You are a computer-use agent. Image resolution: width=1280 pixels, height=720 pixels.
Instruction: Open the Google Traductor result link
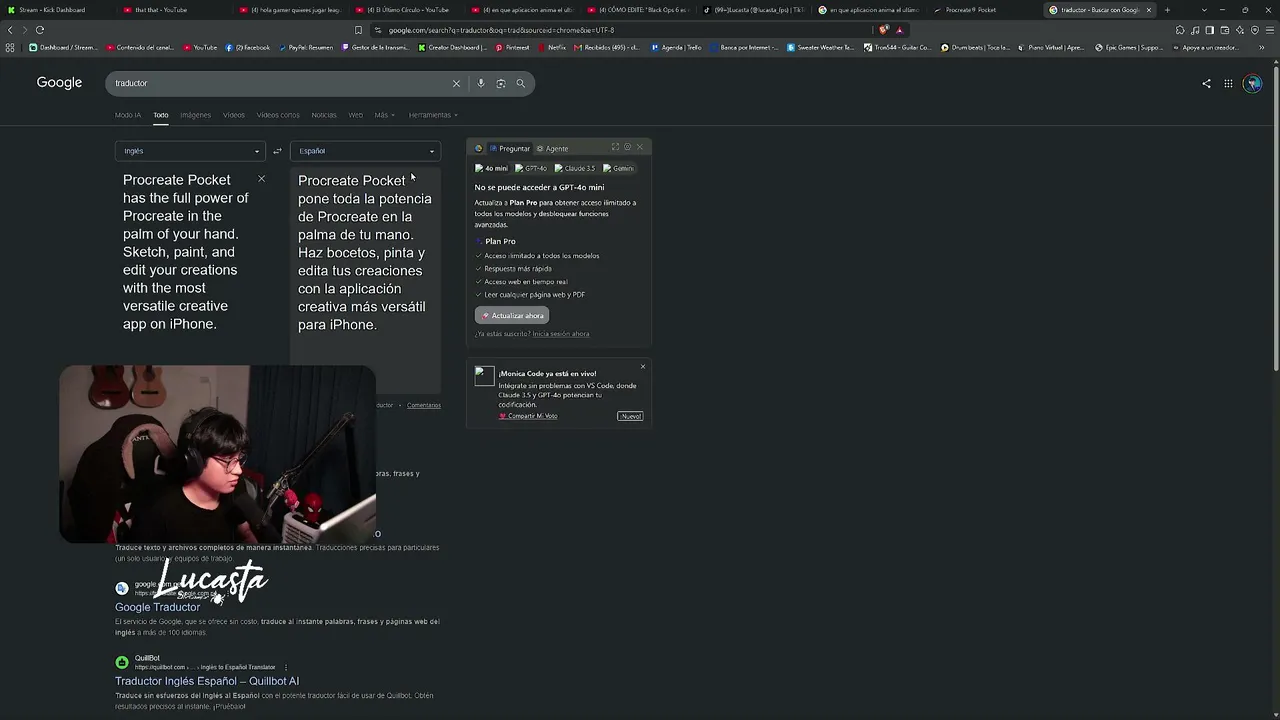pyautogui.click(x=157, y=607)
